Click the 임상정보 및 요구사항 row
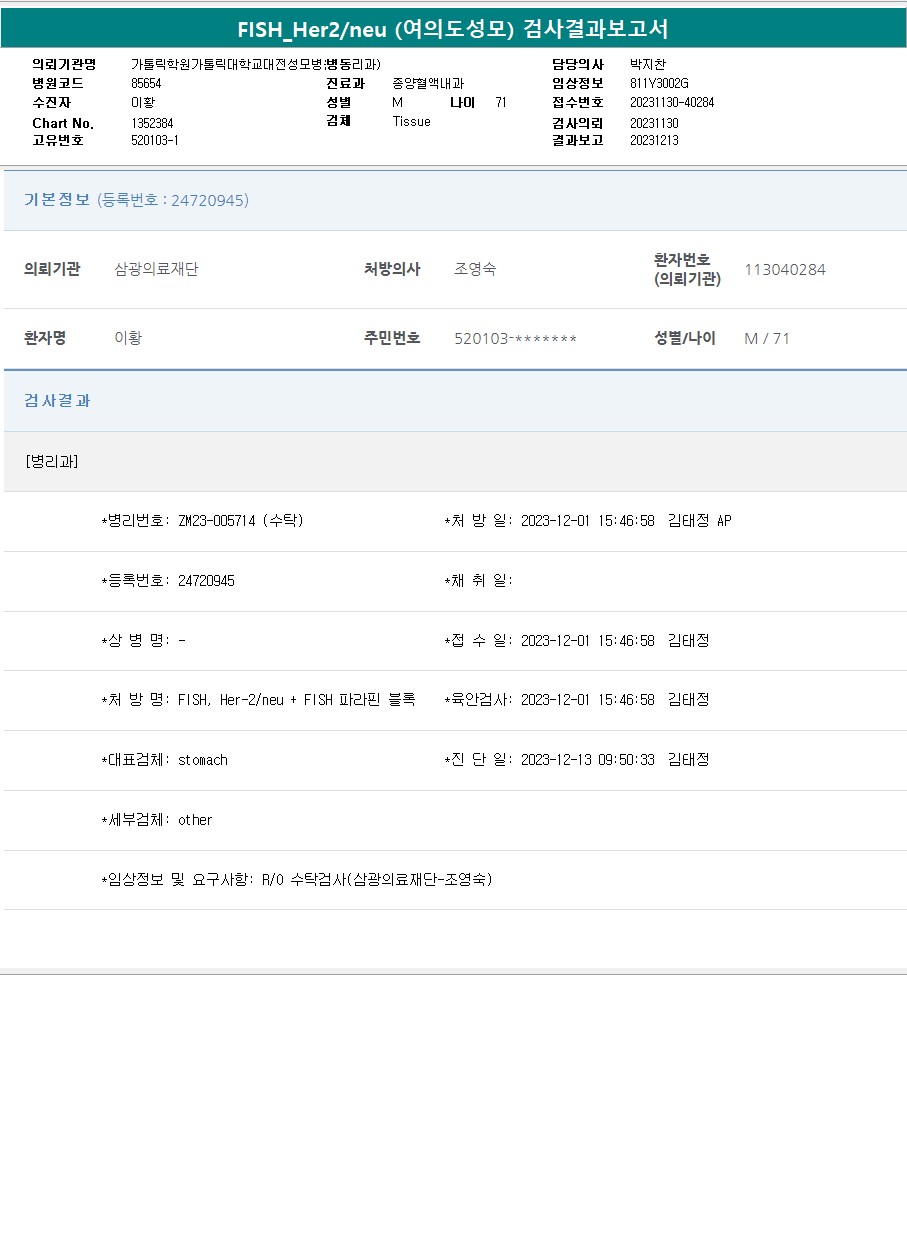 297,880
